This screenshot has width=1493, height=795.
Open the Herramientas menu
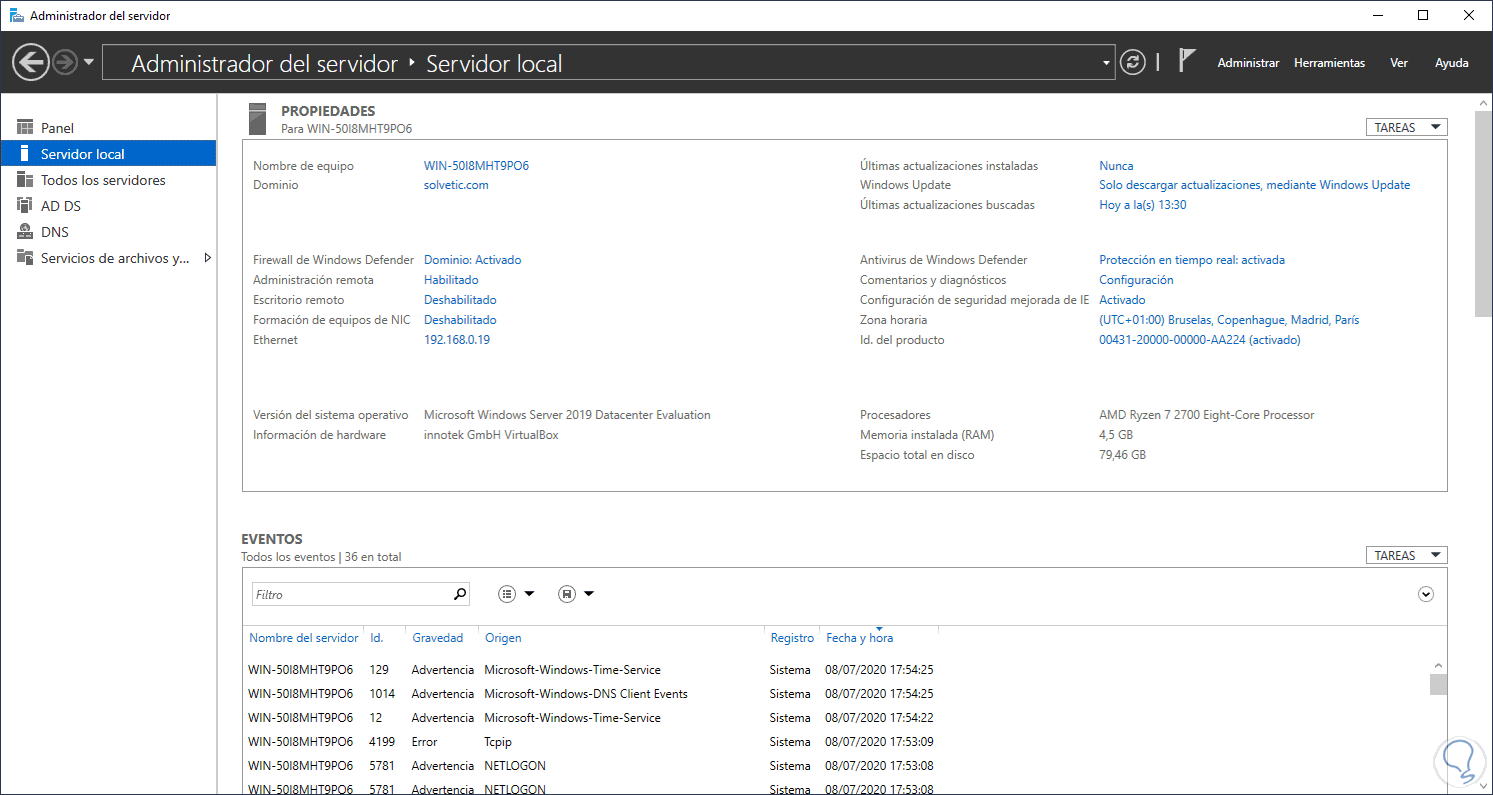coord(1329,63)
